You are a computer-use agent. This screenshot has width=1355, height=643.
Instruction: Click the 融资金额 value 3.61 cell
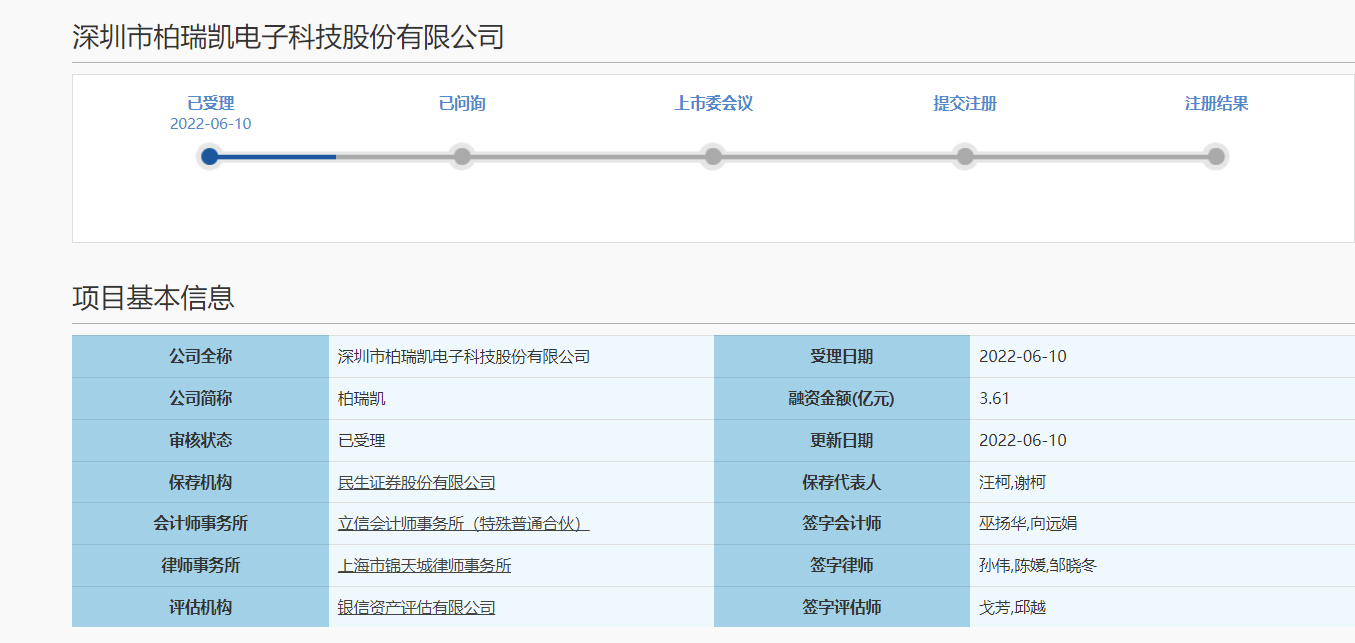tap(994, 399)
